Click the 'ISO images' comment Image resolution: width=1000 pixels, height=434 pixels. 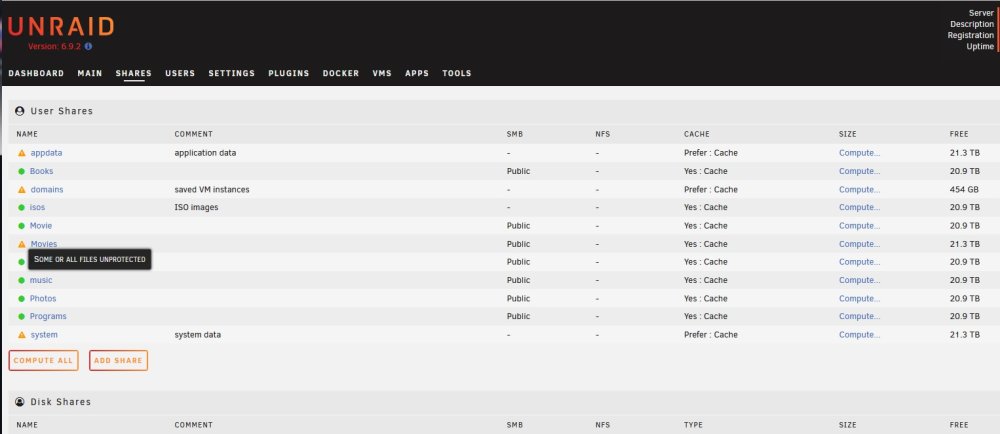[x=196, y=208]
